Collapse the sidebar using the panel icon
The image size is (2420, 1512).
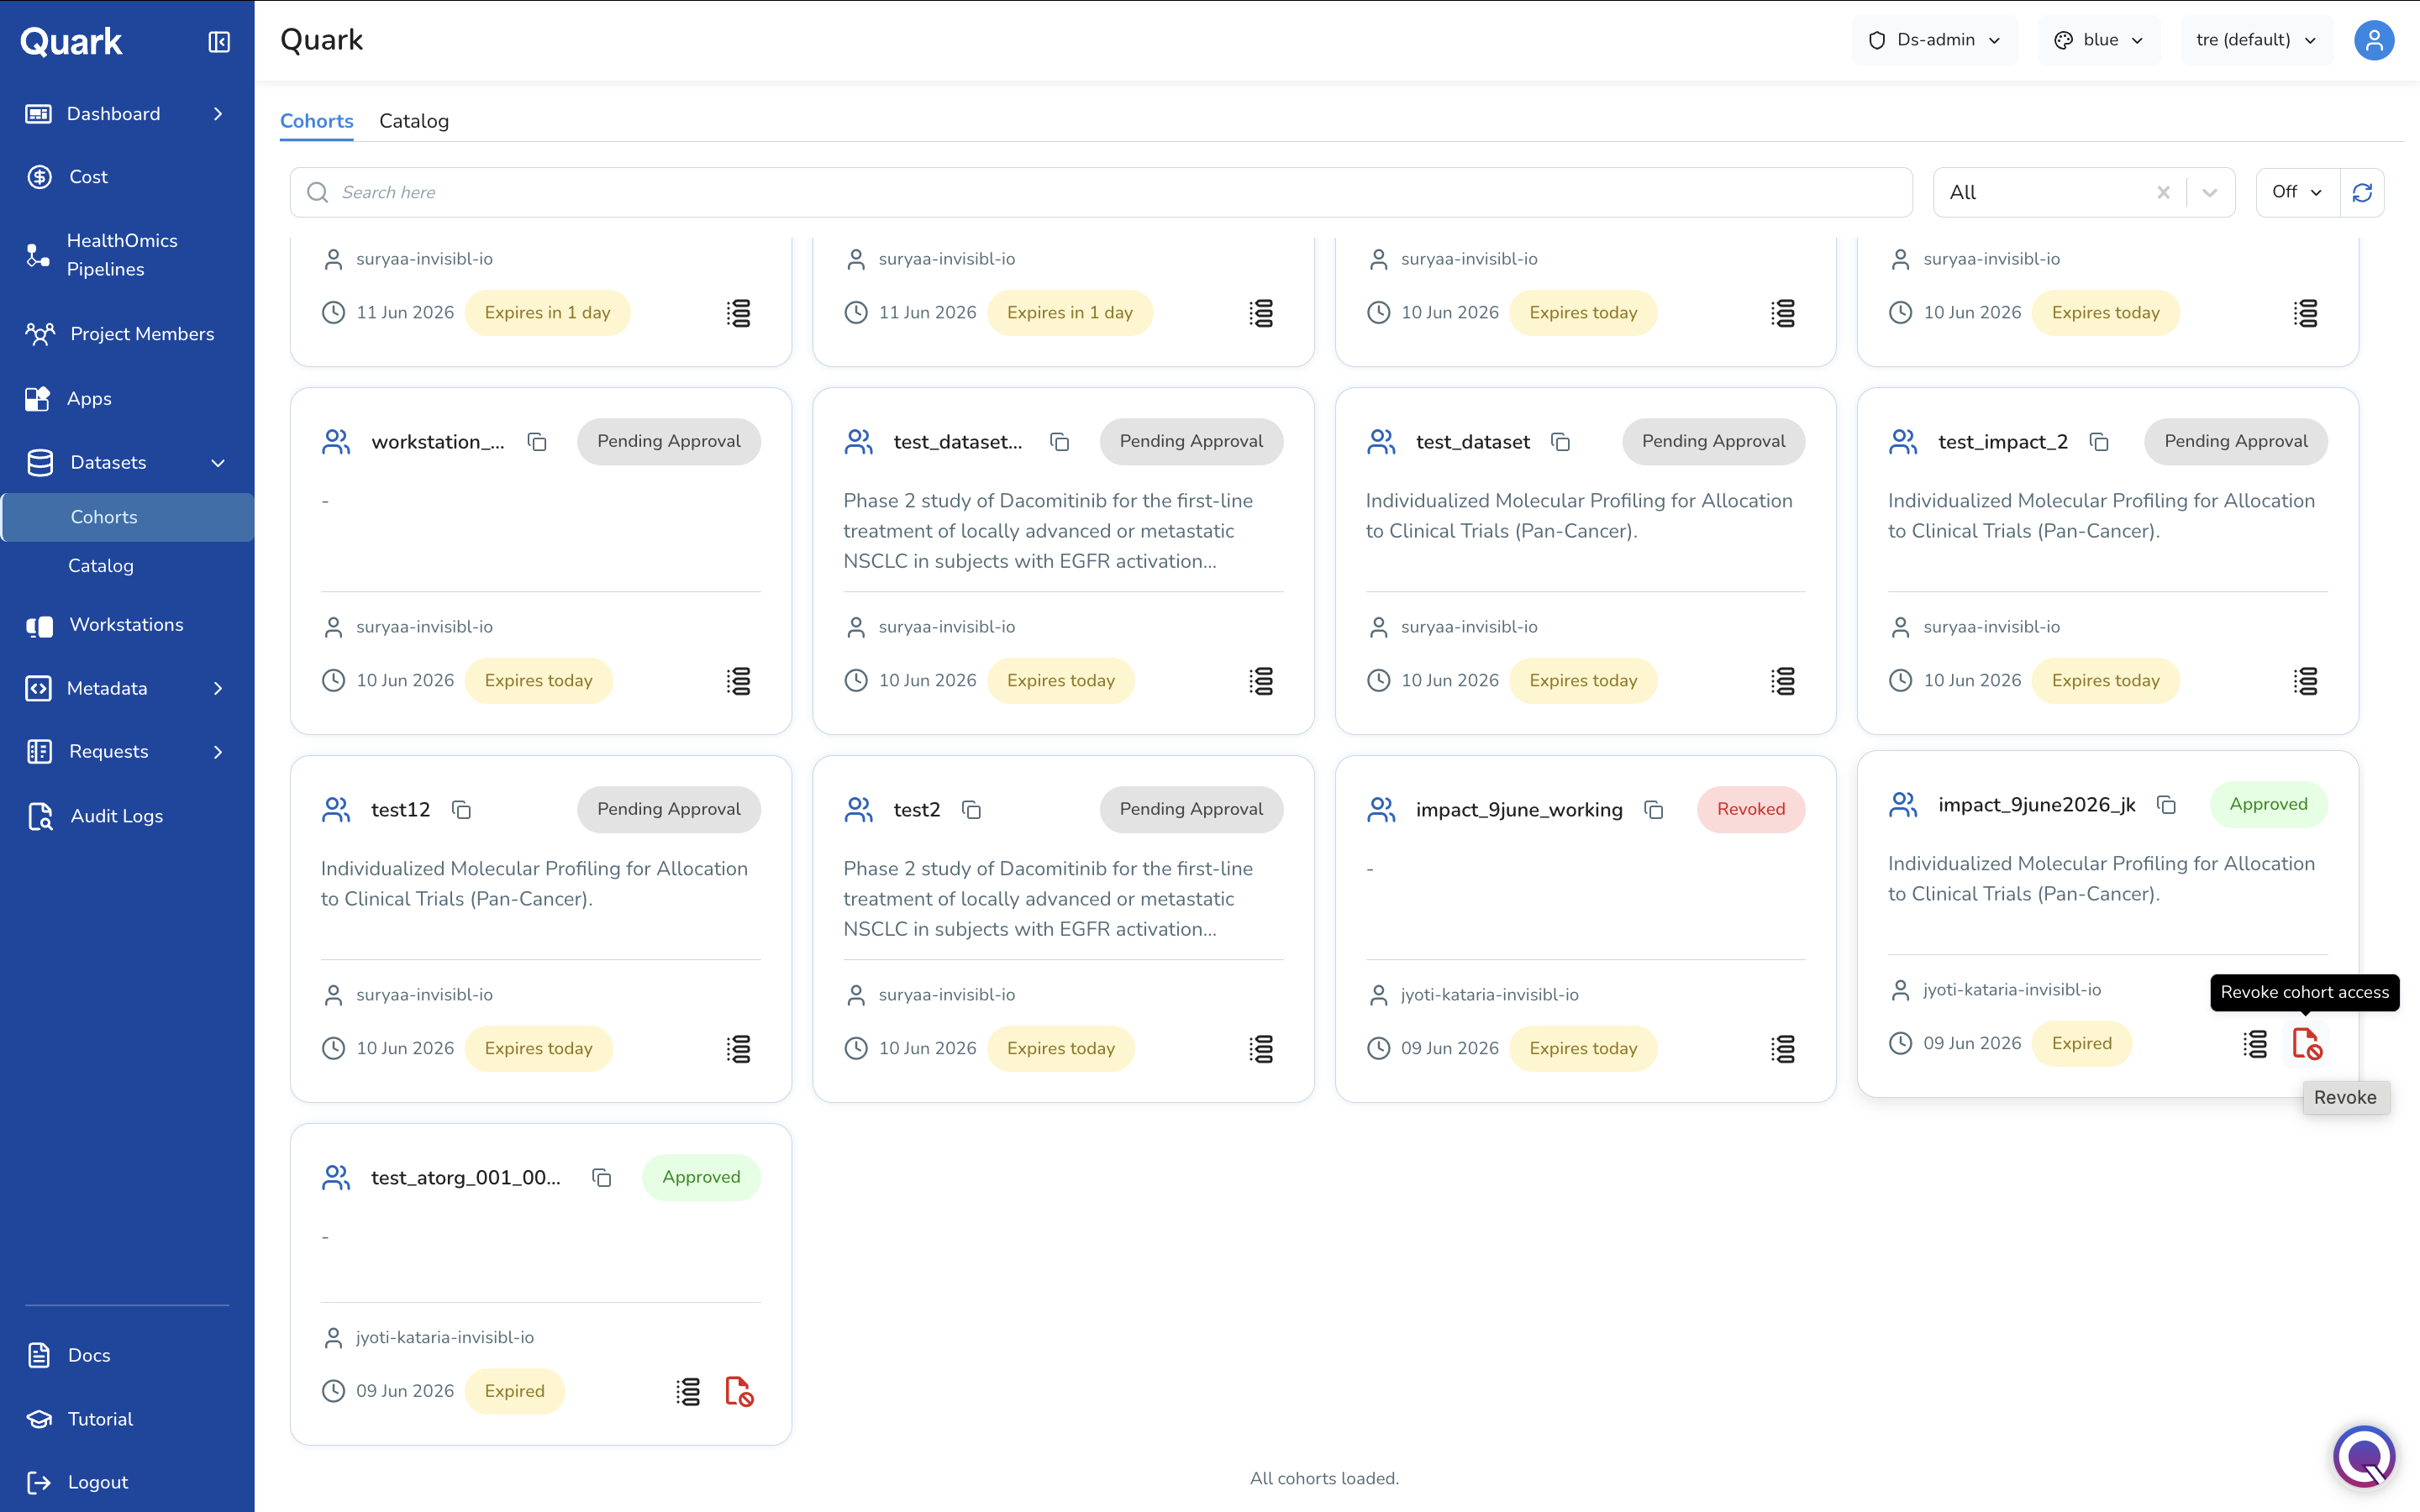[219, 42]
